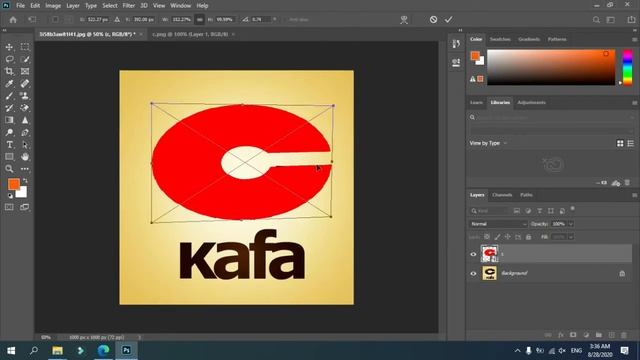
Task: Select the Eraser tool
Action: 25,108
